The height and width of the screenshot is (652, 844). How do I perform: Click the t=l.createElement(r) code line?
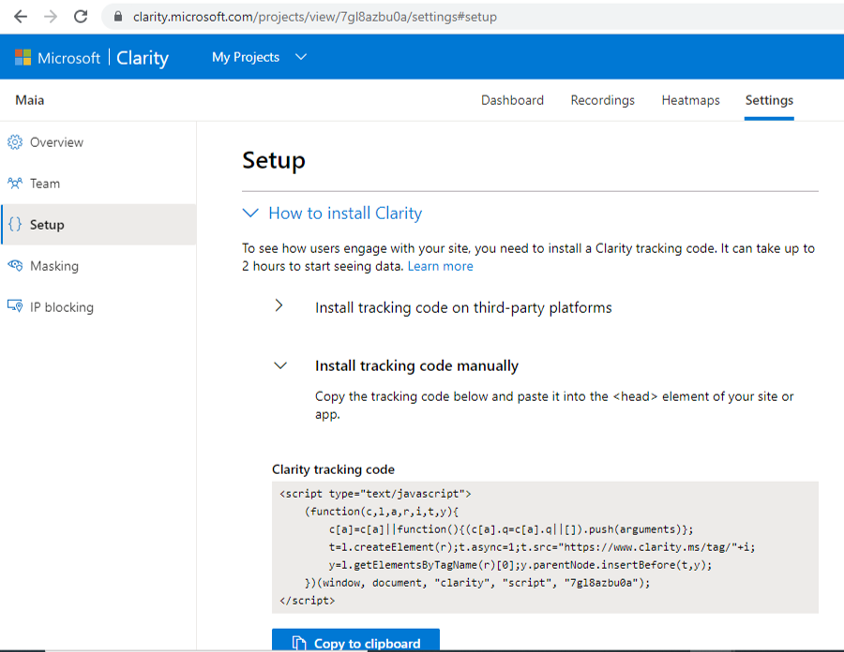[x=542, y=547]
